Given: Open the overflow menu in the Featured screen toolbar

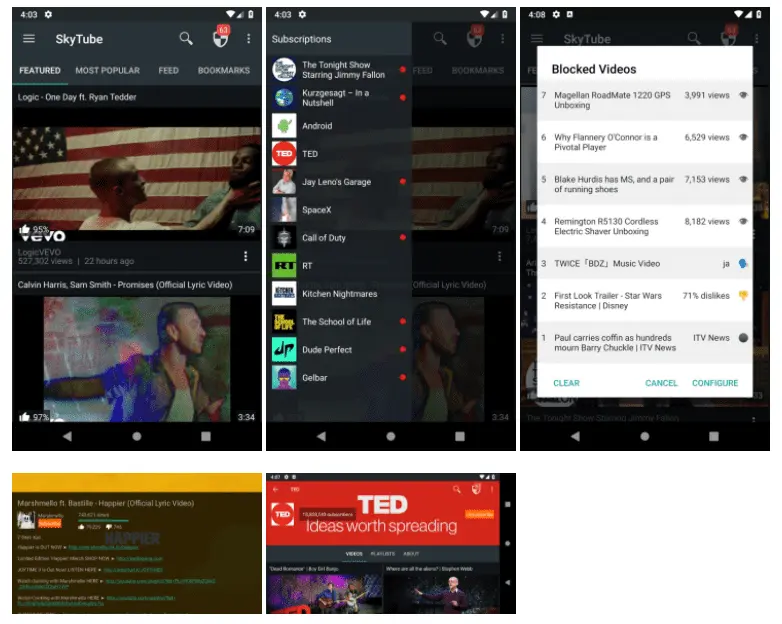Looking at the screenshot, I should point(248,38).
